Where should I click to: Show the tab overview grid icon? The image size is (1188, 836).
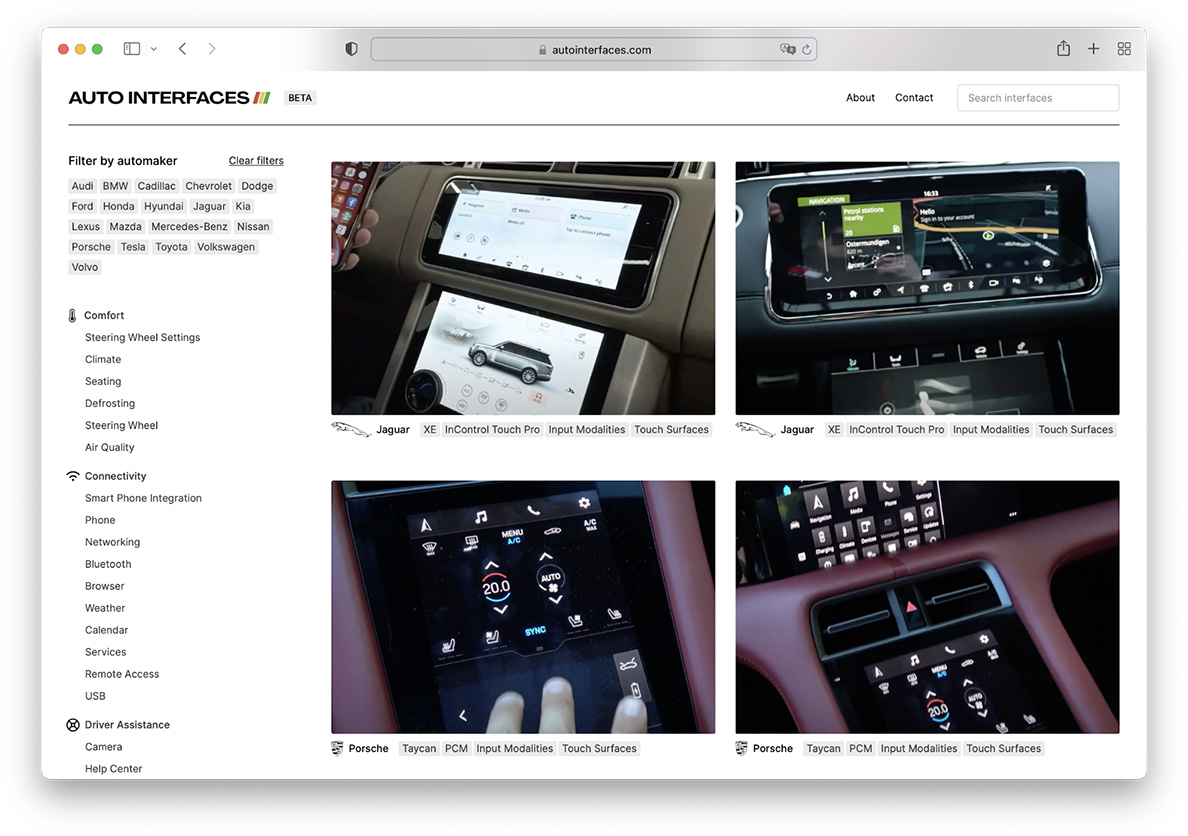(1124, 49)
